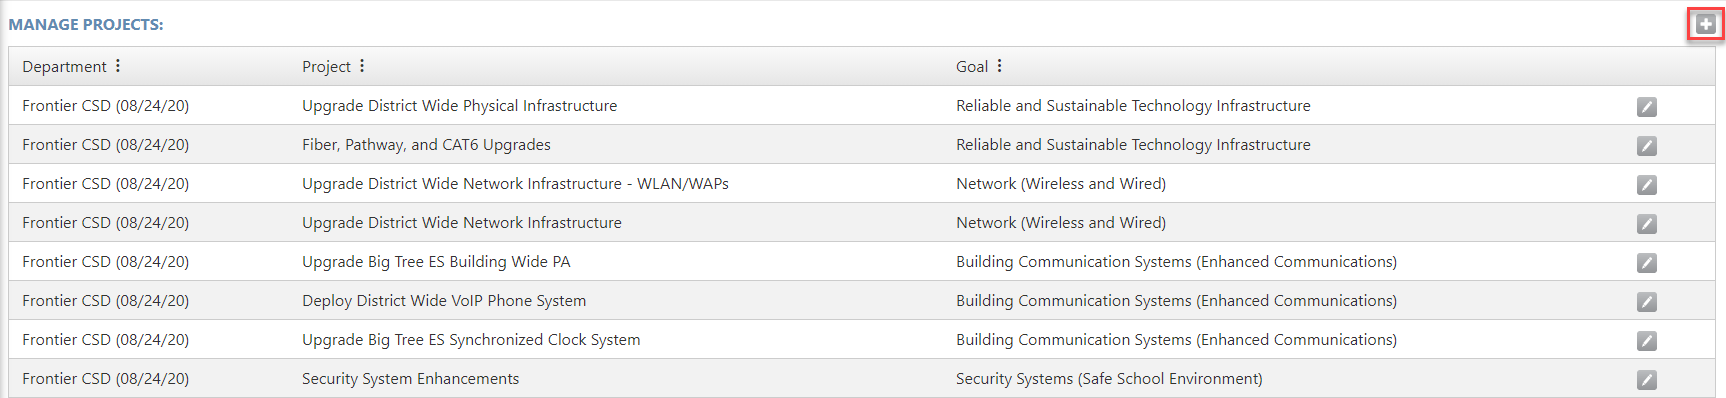Open the Project column options menu
This screenshot has height=398, width=1726.
pos(362,66)
